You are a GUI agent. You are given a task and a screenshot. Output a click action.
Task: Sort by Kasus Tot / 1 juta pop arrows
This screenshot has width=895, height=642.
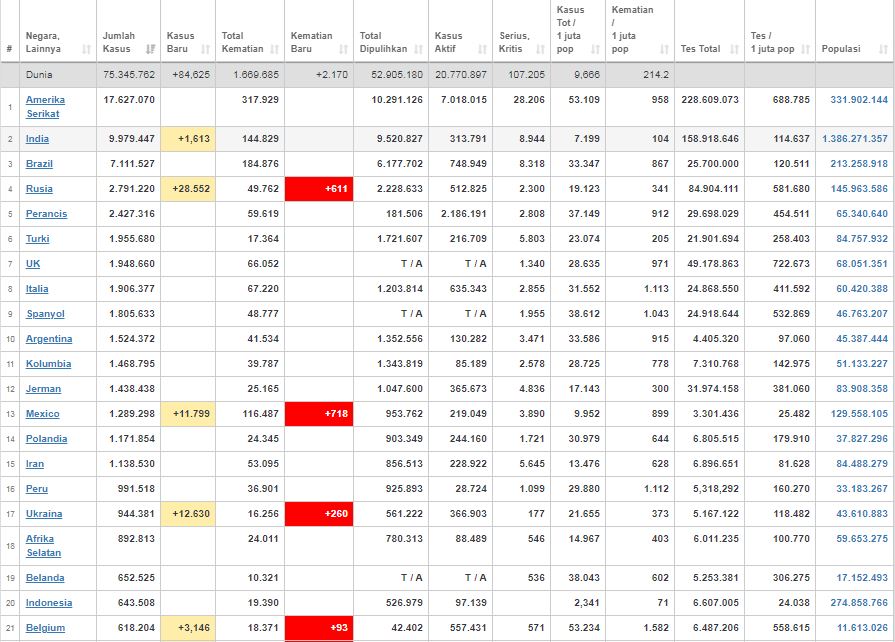pos(595,49)
